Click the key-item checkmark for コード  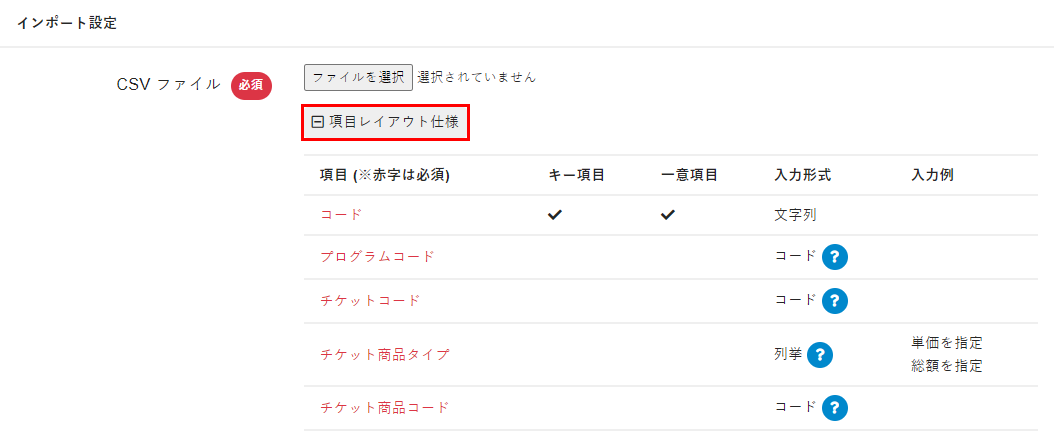(x=555, y=215)
